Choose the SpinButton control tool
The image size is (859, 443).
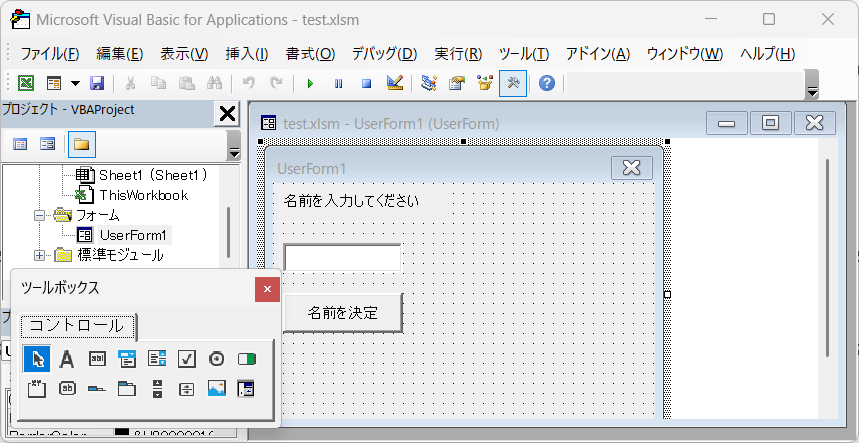coord(187,389)
